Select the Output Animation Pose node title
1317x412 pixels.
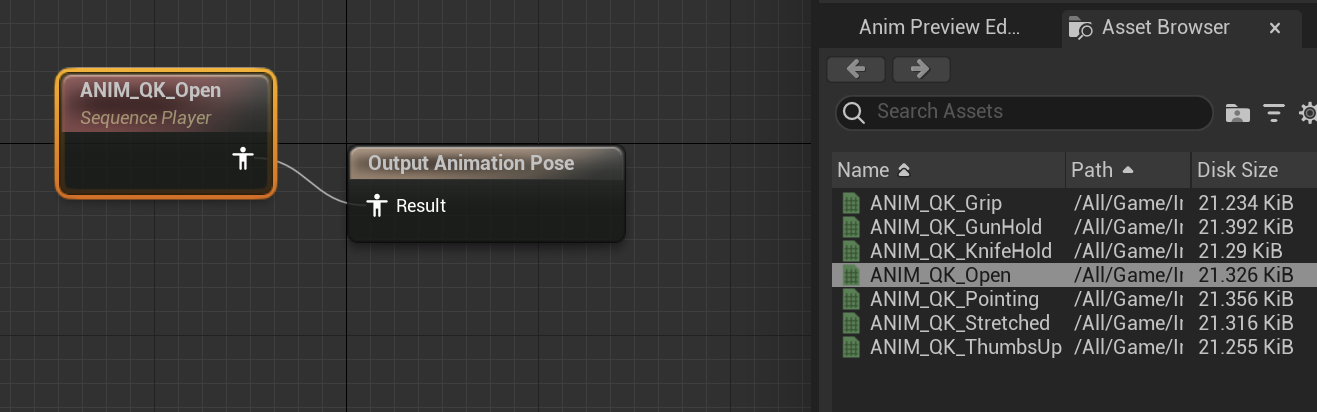pos(471,163)
